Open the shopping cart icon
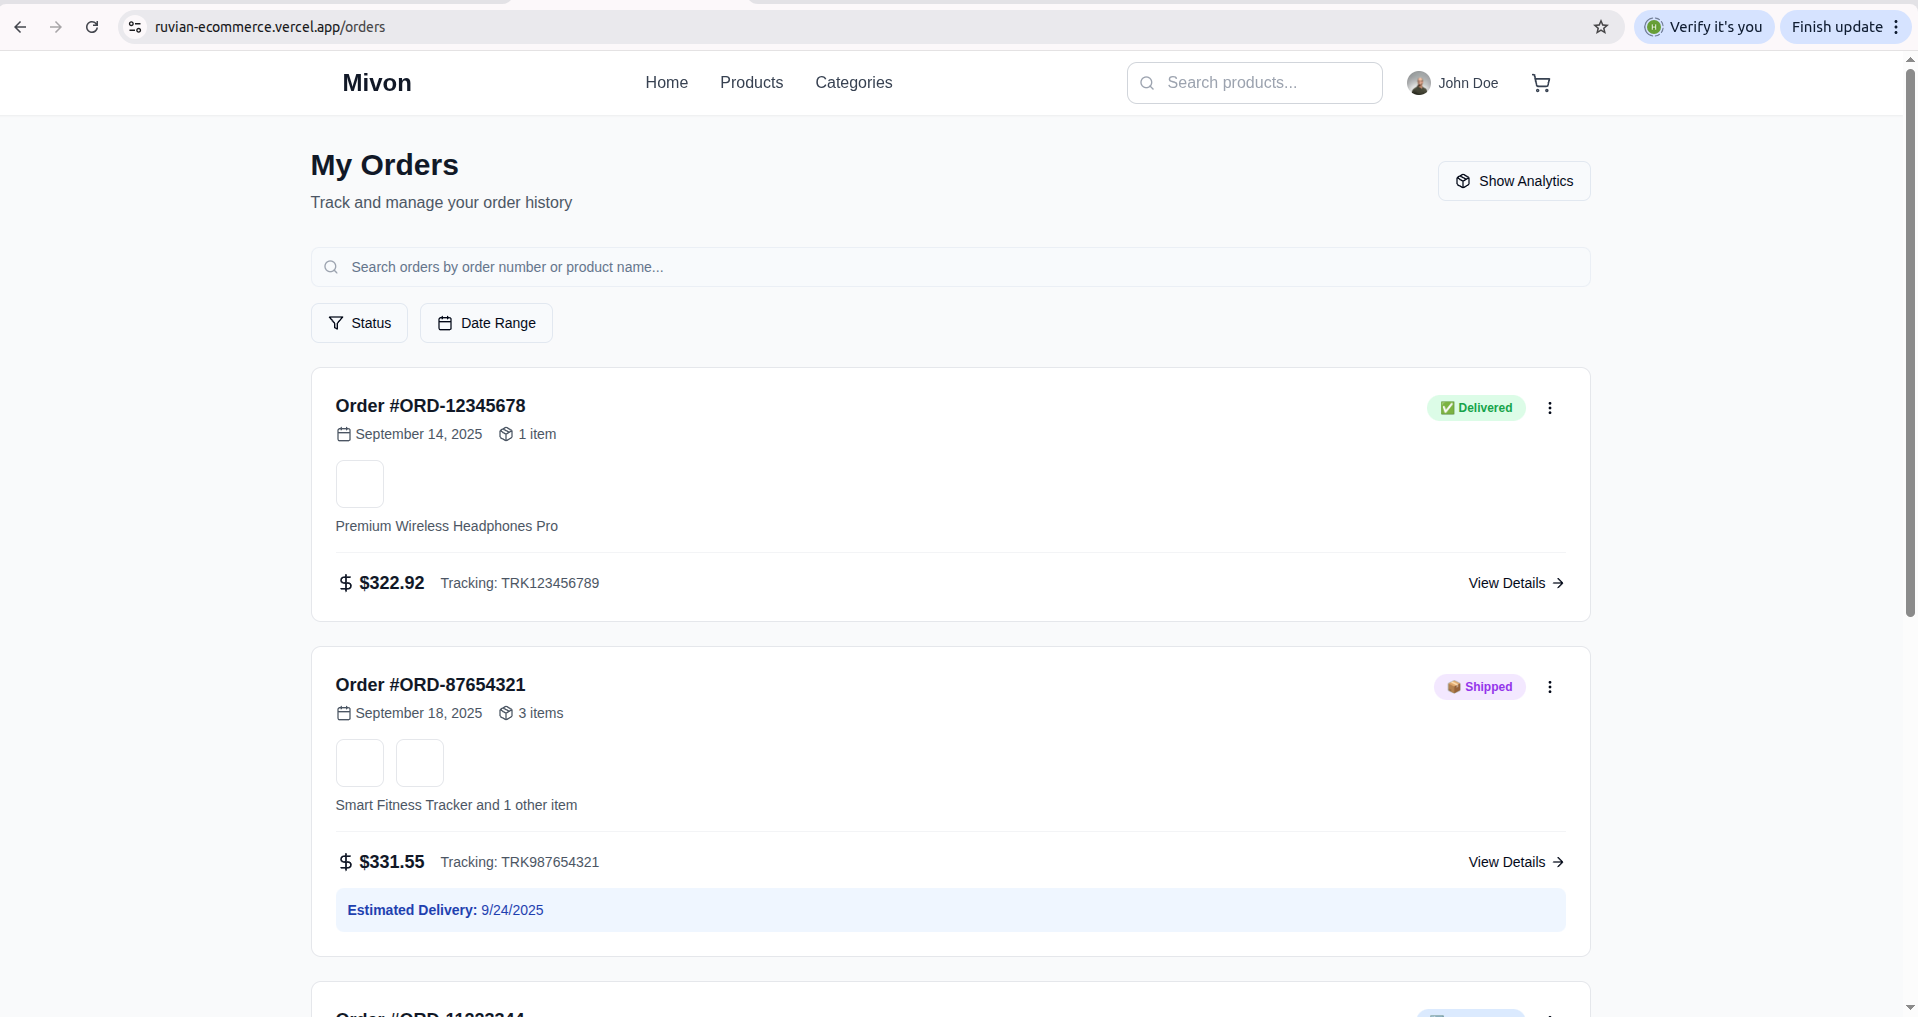 (x=1541, y=83)
